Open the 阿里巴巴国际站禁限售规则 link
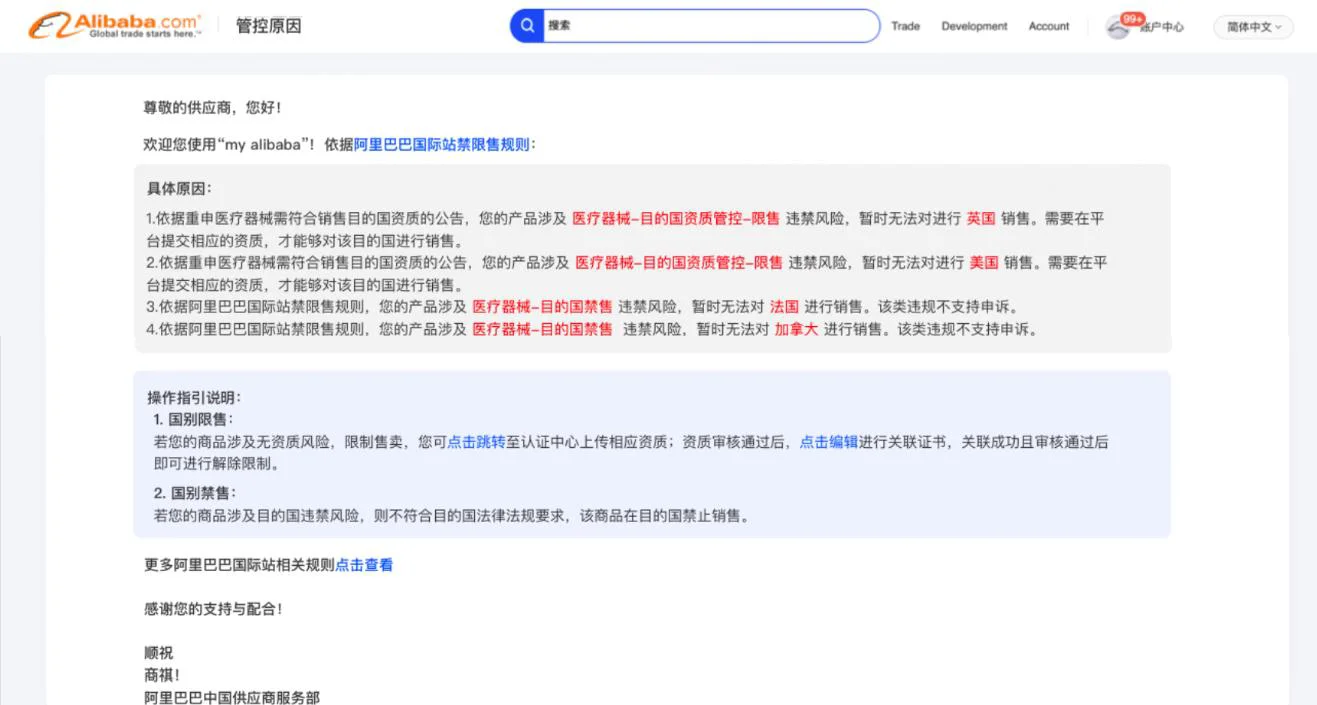The height and width of the screenshot is (705, 1317). pos(441,144)
